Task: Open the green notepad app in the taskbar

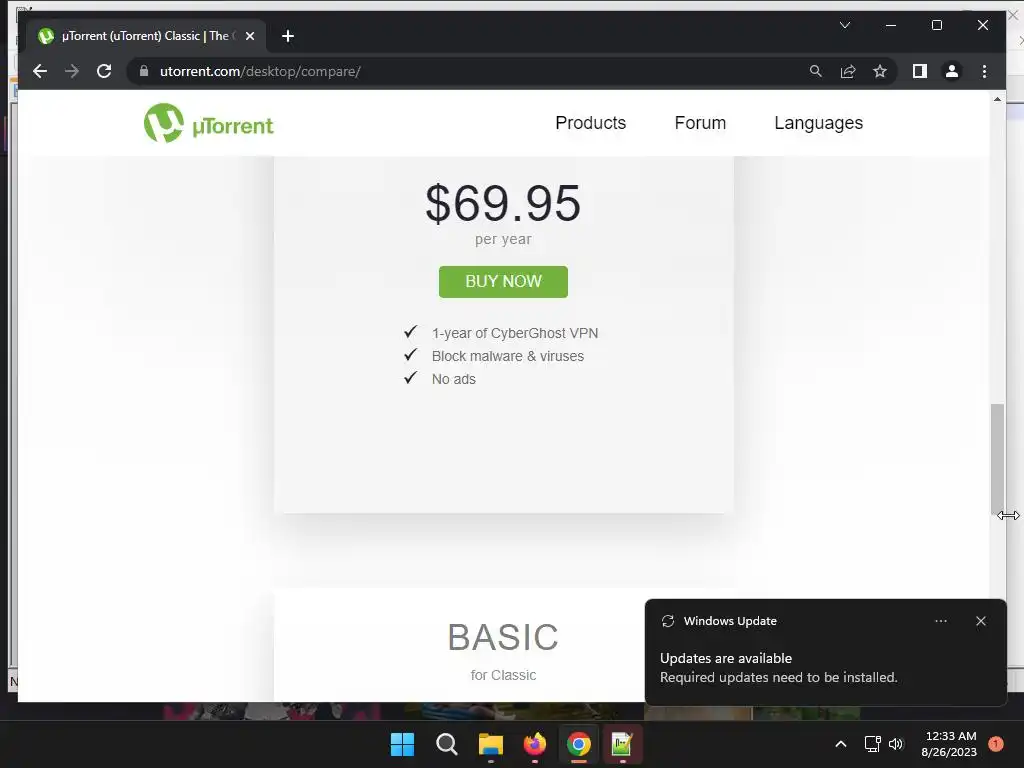Action: [x=622, y=744]
